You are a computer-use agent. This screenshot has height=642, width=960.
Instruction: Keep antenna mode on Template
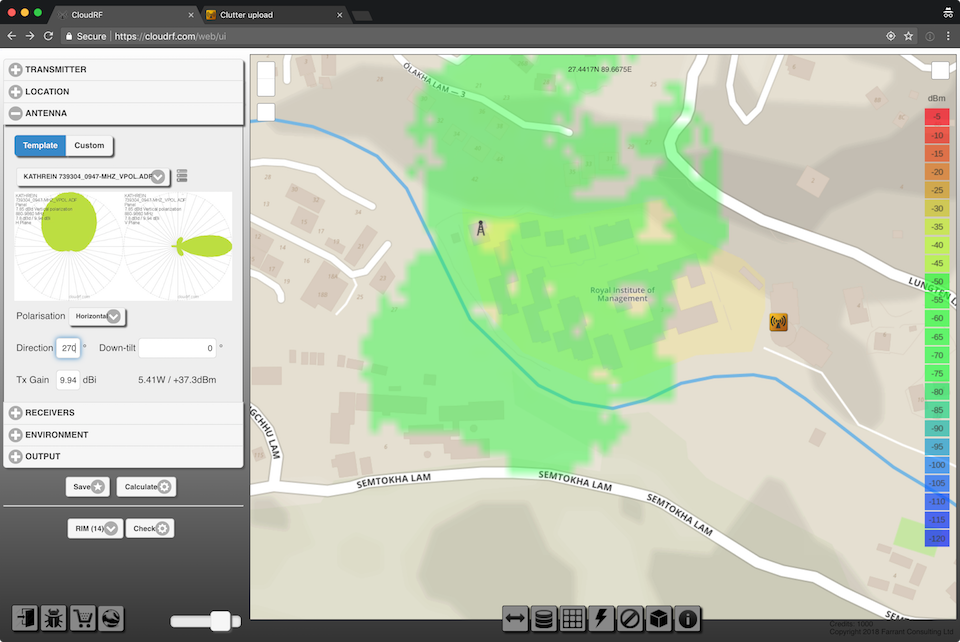pos(40,145)
